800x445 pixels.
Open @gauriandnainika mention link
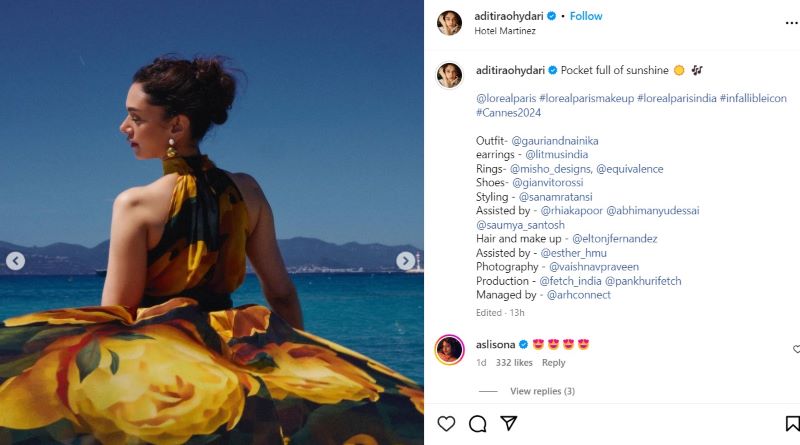point(560,141)
